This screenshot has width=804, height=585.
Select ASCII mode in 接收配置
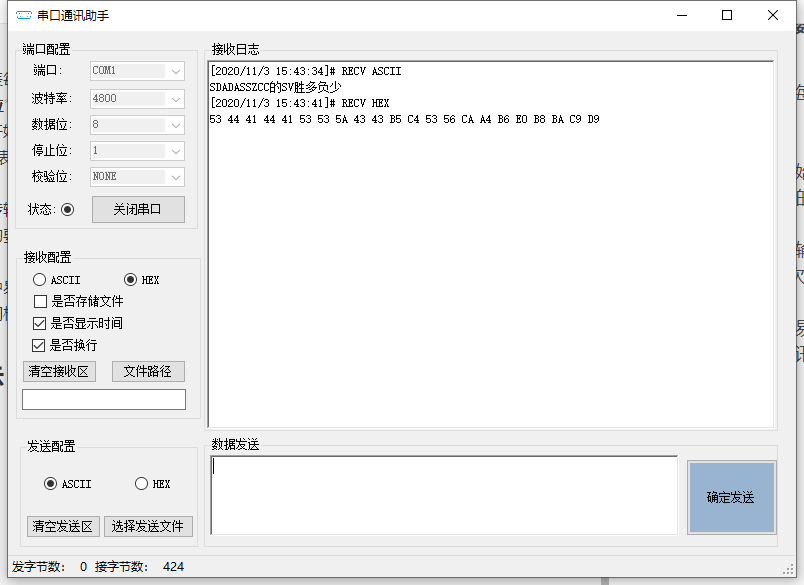pyautogui.click(x=41, y=278)
